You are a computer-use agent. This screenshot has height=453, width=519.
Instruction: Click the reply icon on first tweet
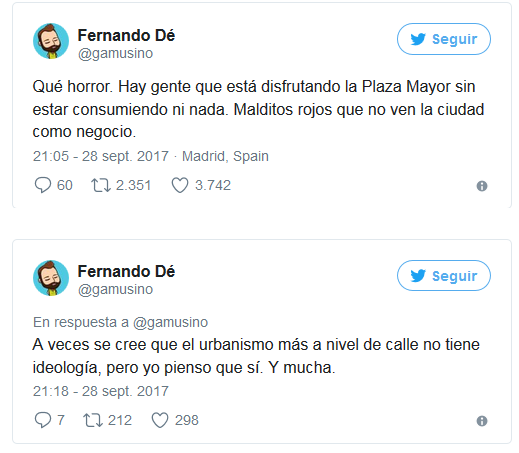(43, 185)
